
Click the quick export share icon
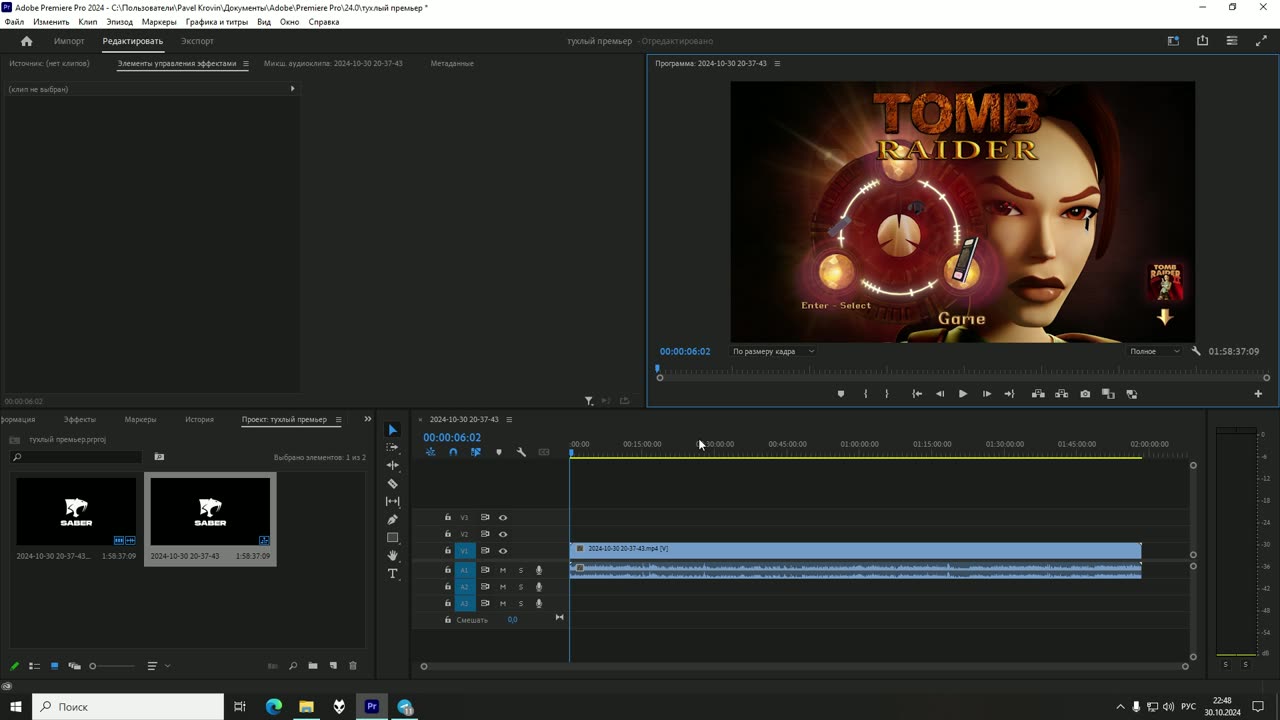click(1202, 41)
